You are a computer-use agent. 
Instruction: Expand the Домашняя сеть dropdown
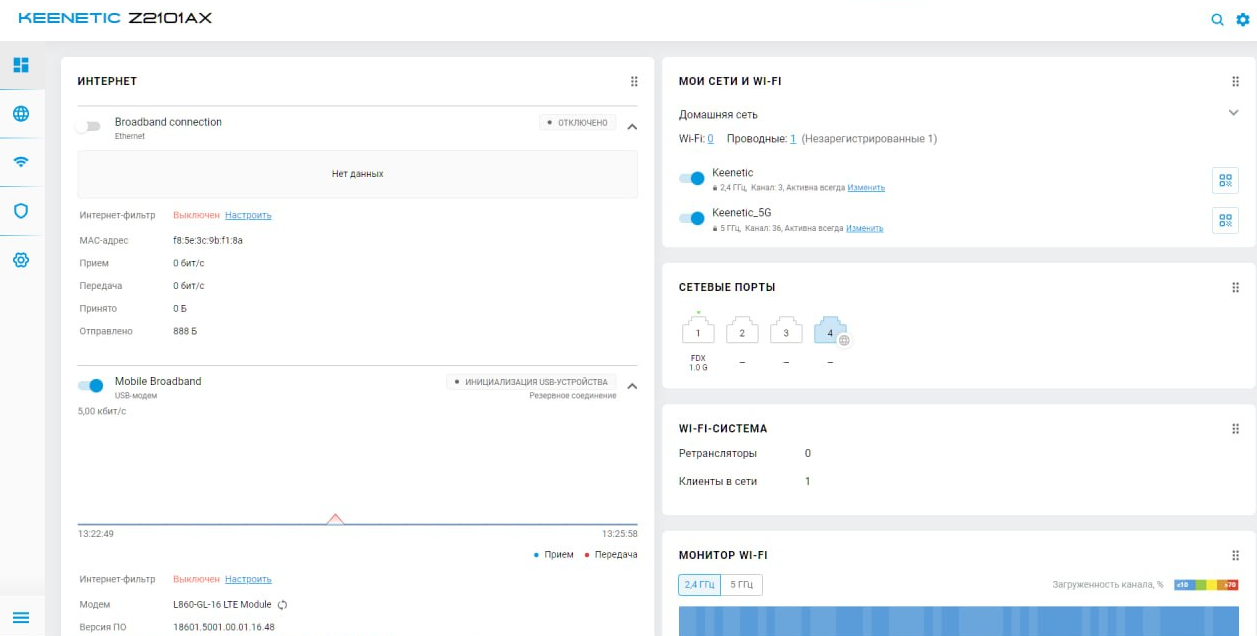point(1233,113)
